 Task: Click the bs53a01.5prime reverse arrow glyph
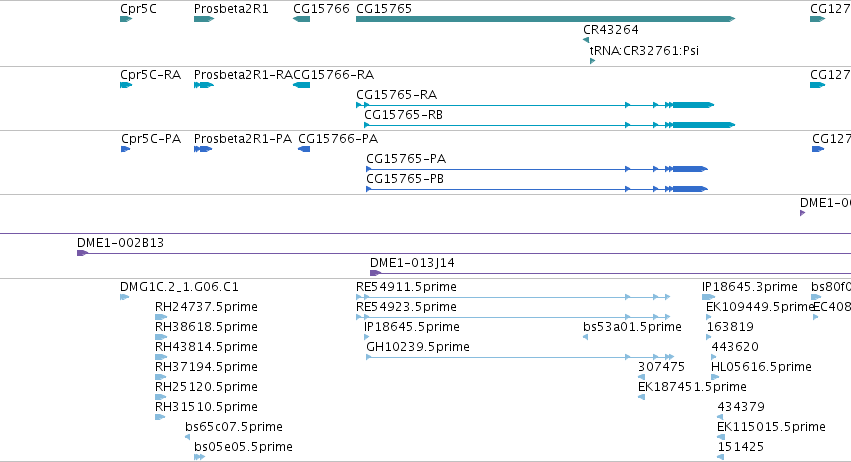(586, 337)
